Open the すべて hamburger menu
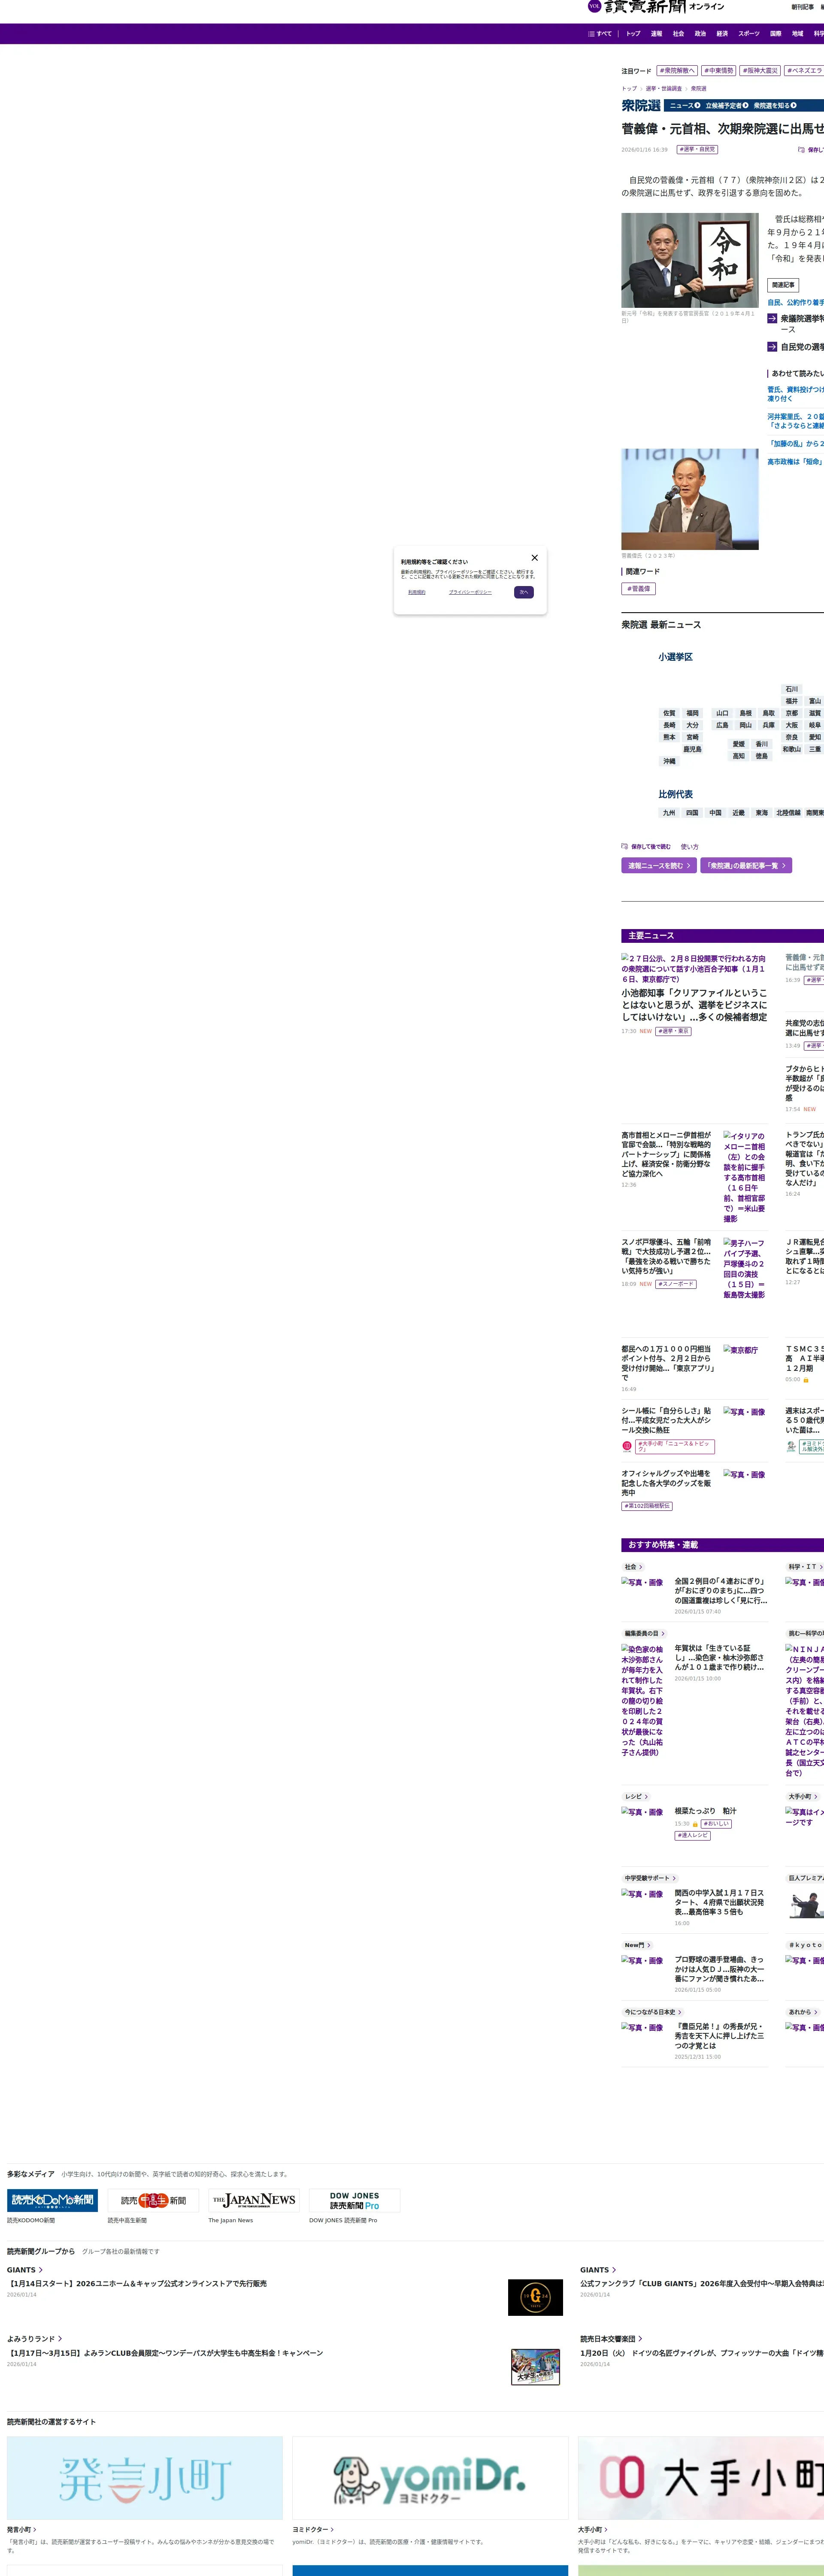The height and width of the screenshot is (2576, 824). pyautogui.click(x=599, y=34)
